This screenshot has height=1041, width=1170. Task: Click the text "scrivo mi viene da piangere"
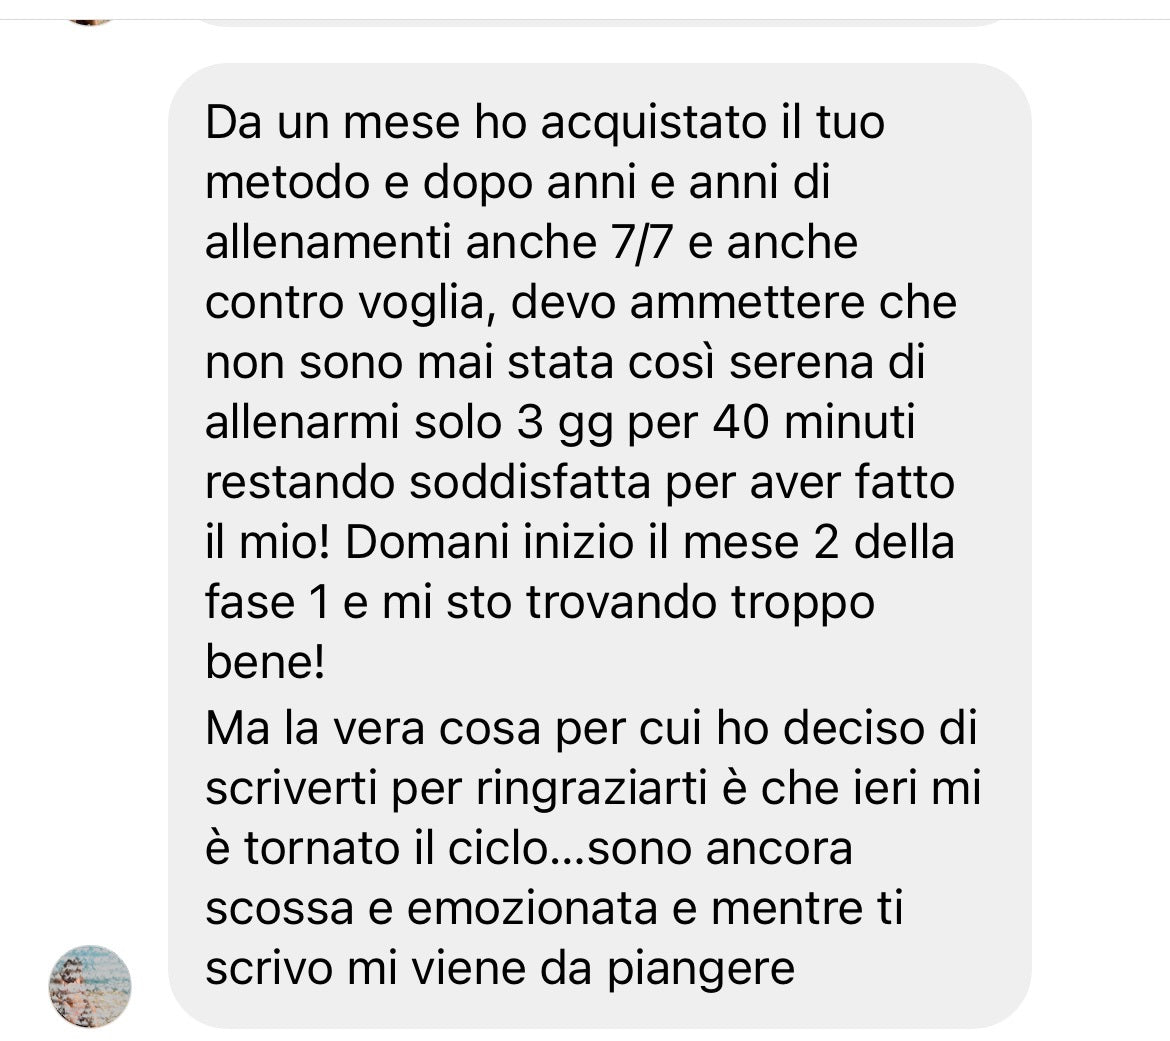(500, 969)
